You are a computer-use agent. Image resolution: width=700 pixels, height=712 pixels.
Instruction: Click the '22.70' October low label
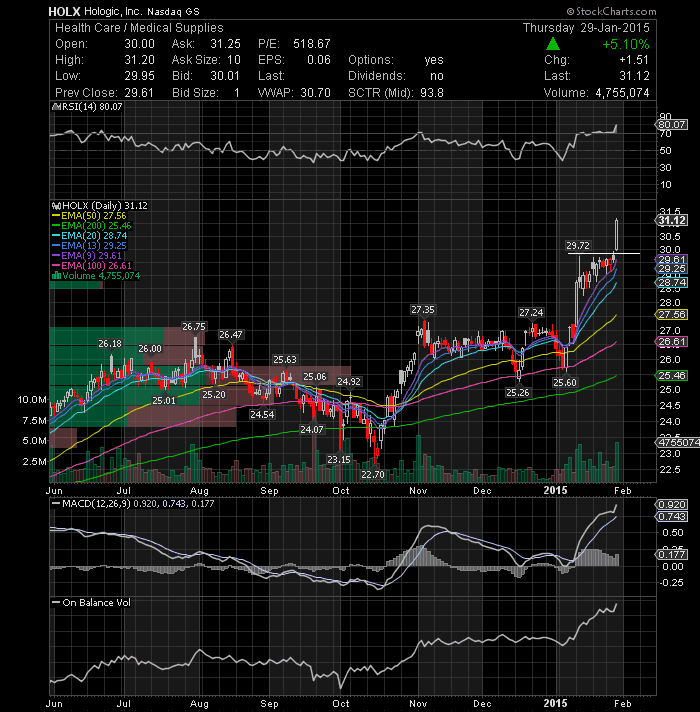point(373,475)
